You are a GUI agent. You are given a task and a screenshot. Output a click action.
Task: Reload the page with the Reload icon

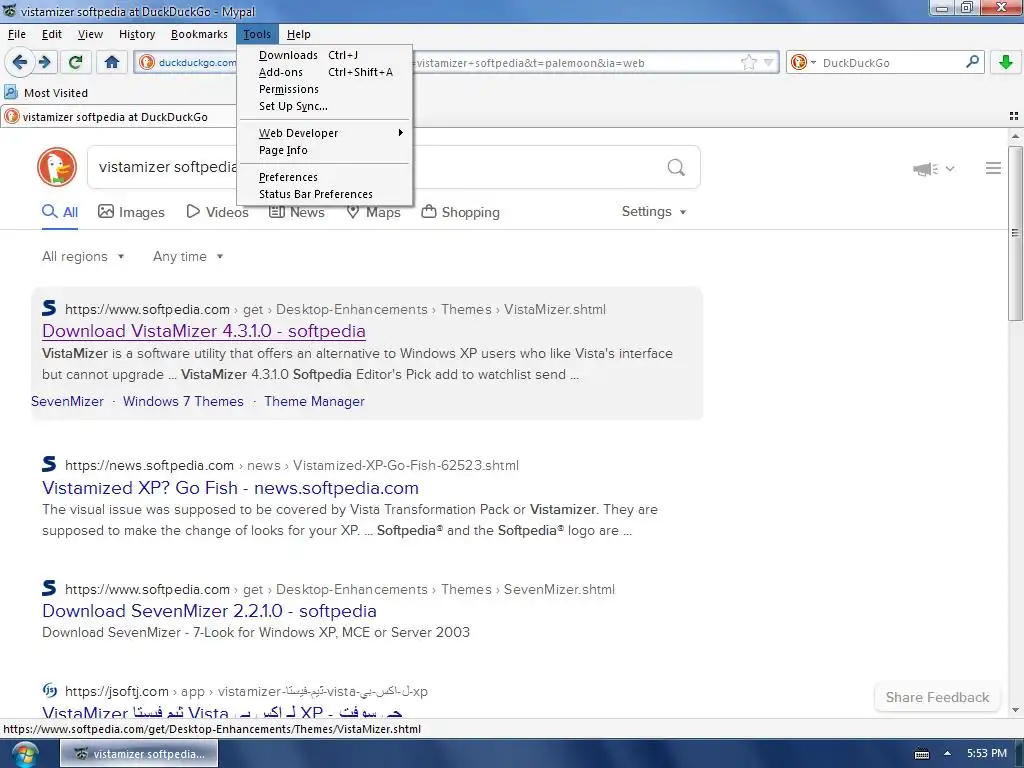[x=75, y=63]
